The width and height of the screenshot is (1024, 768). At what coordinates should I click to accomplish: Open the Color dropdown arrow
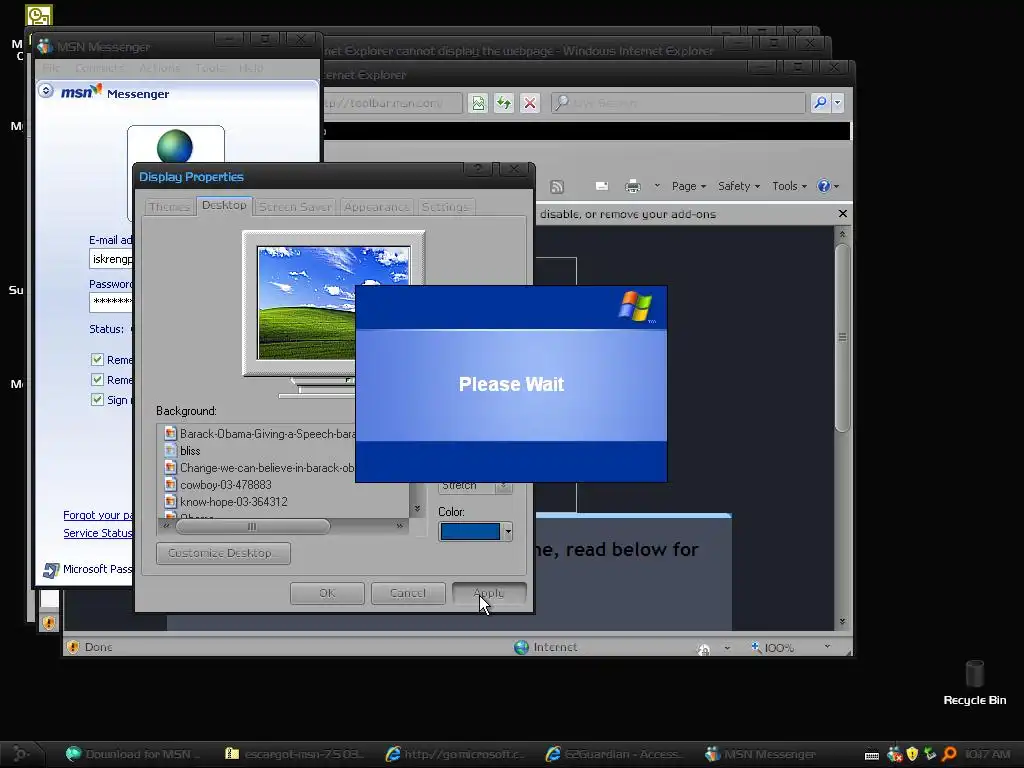click(507, 532)
